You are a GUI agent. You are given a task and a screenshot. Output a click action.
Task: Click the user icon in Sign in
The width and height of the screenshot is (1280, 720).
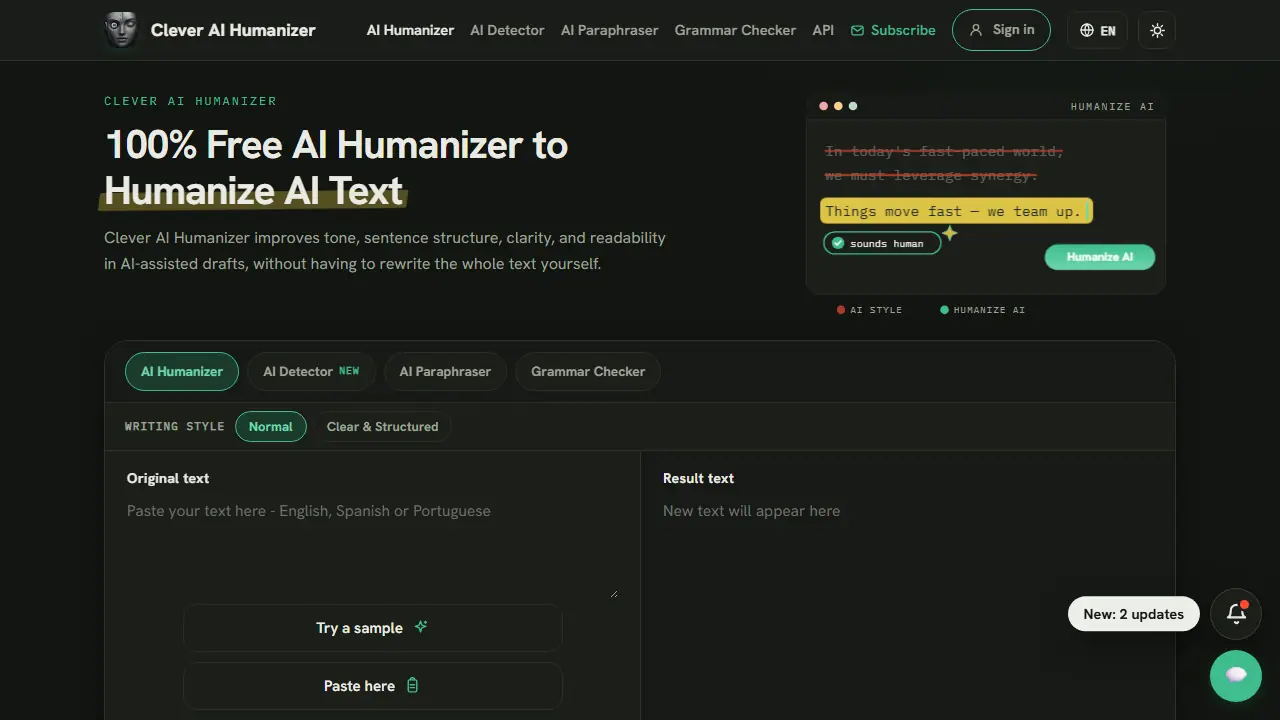click(x=976, y=30)
